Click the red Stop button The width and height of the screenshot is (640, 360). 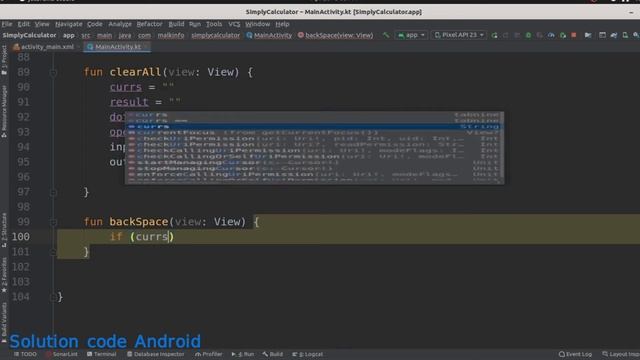[x=574, y=36]
